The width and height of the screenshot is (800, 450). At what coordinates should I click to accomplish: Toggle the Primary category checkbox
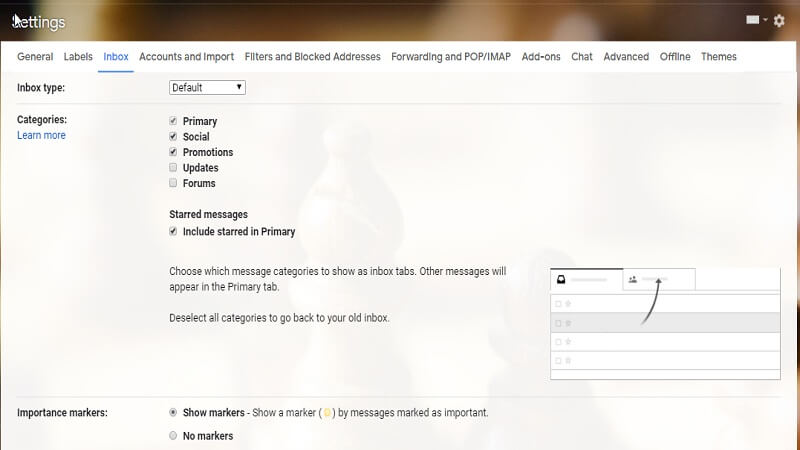pyautogui.click(x=173, y=121)
